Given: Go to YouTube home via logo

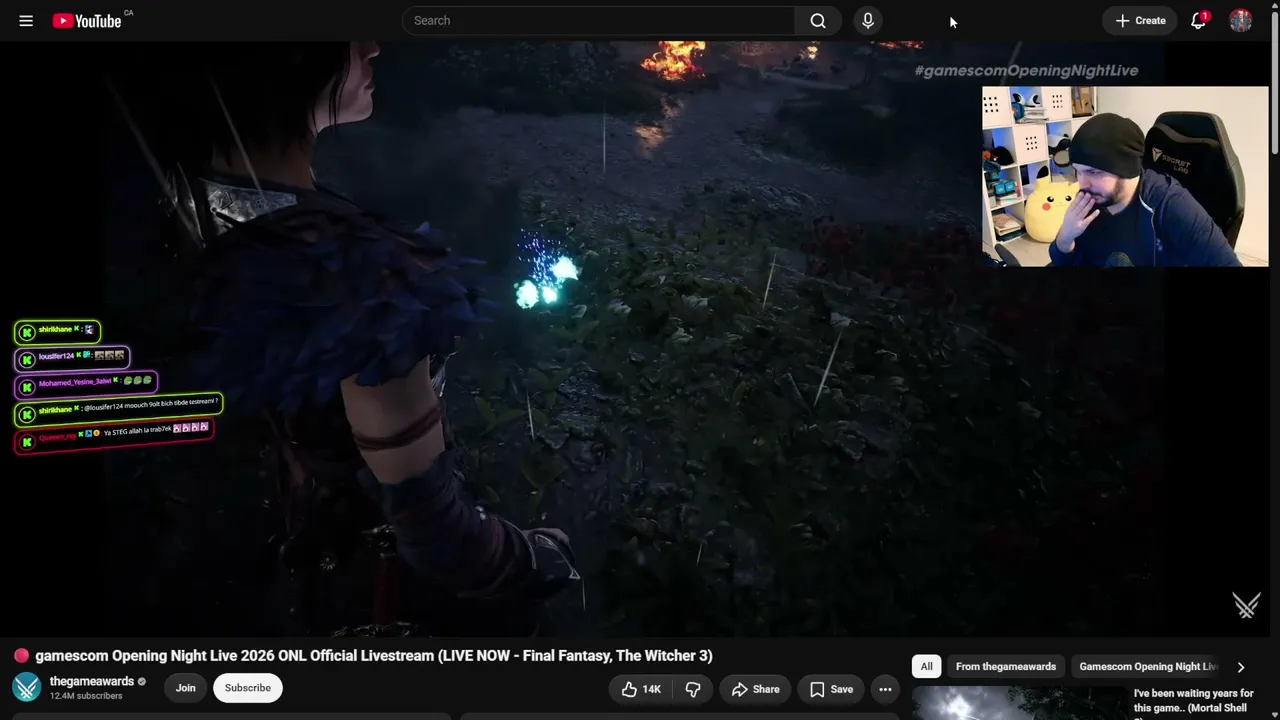Looking at the screenshot, I should pyautogui.click(x=87, y=21).
